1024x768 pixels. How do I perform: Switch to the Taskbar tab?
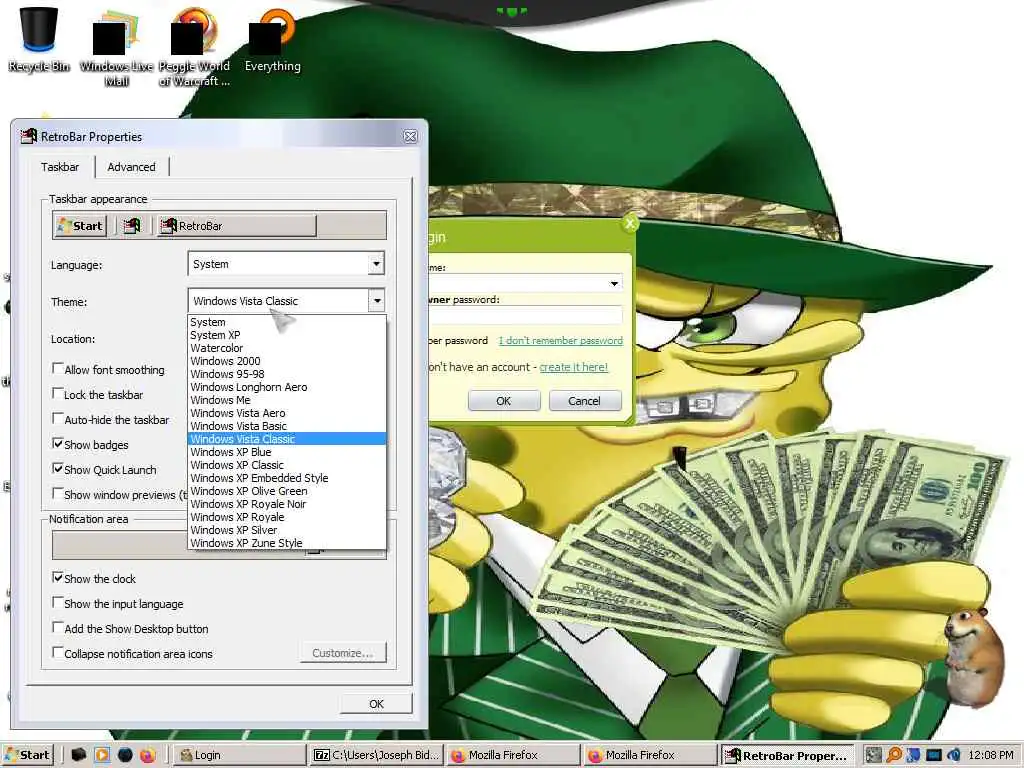coord(59,167)
